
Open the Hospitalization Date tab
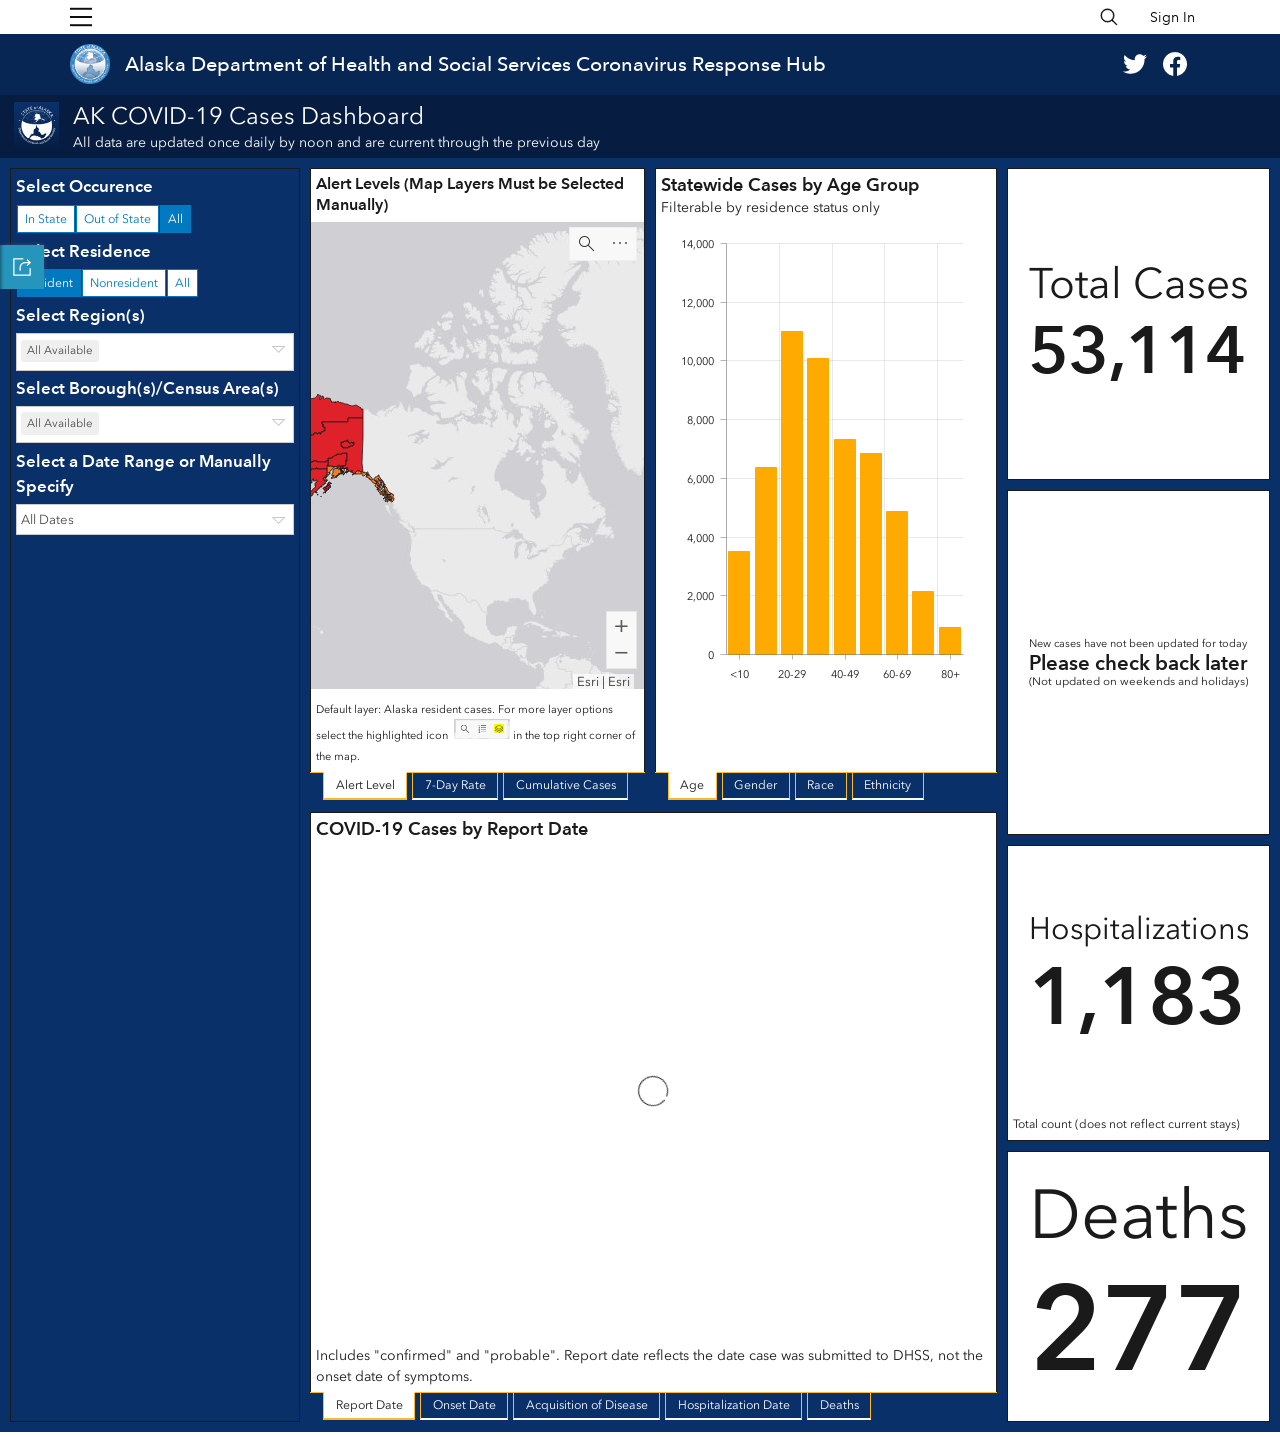pos(733,1405)
